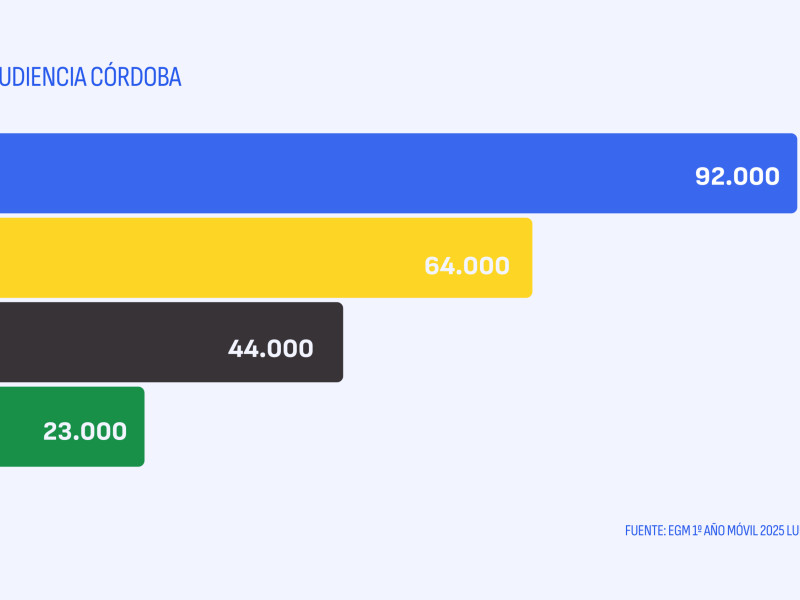The image size is (800, 600).
Task: Click the 23.000 value label
Action: tap(85, 432)
